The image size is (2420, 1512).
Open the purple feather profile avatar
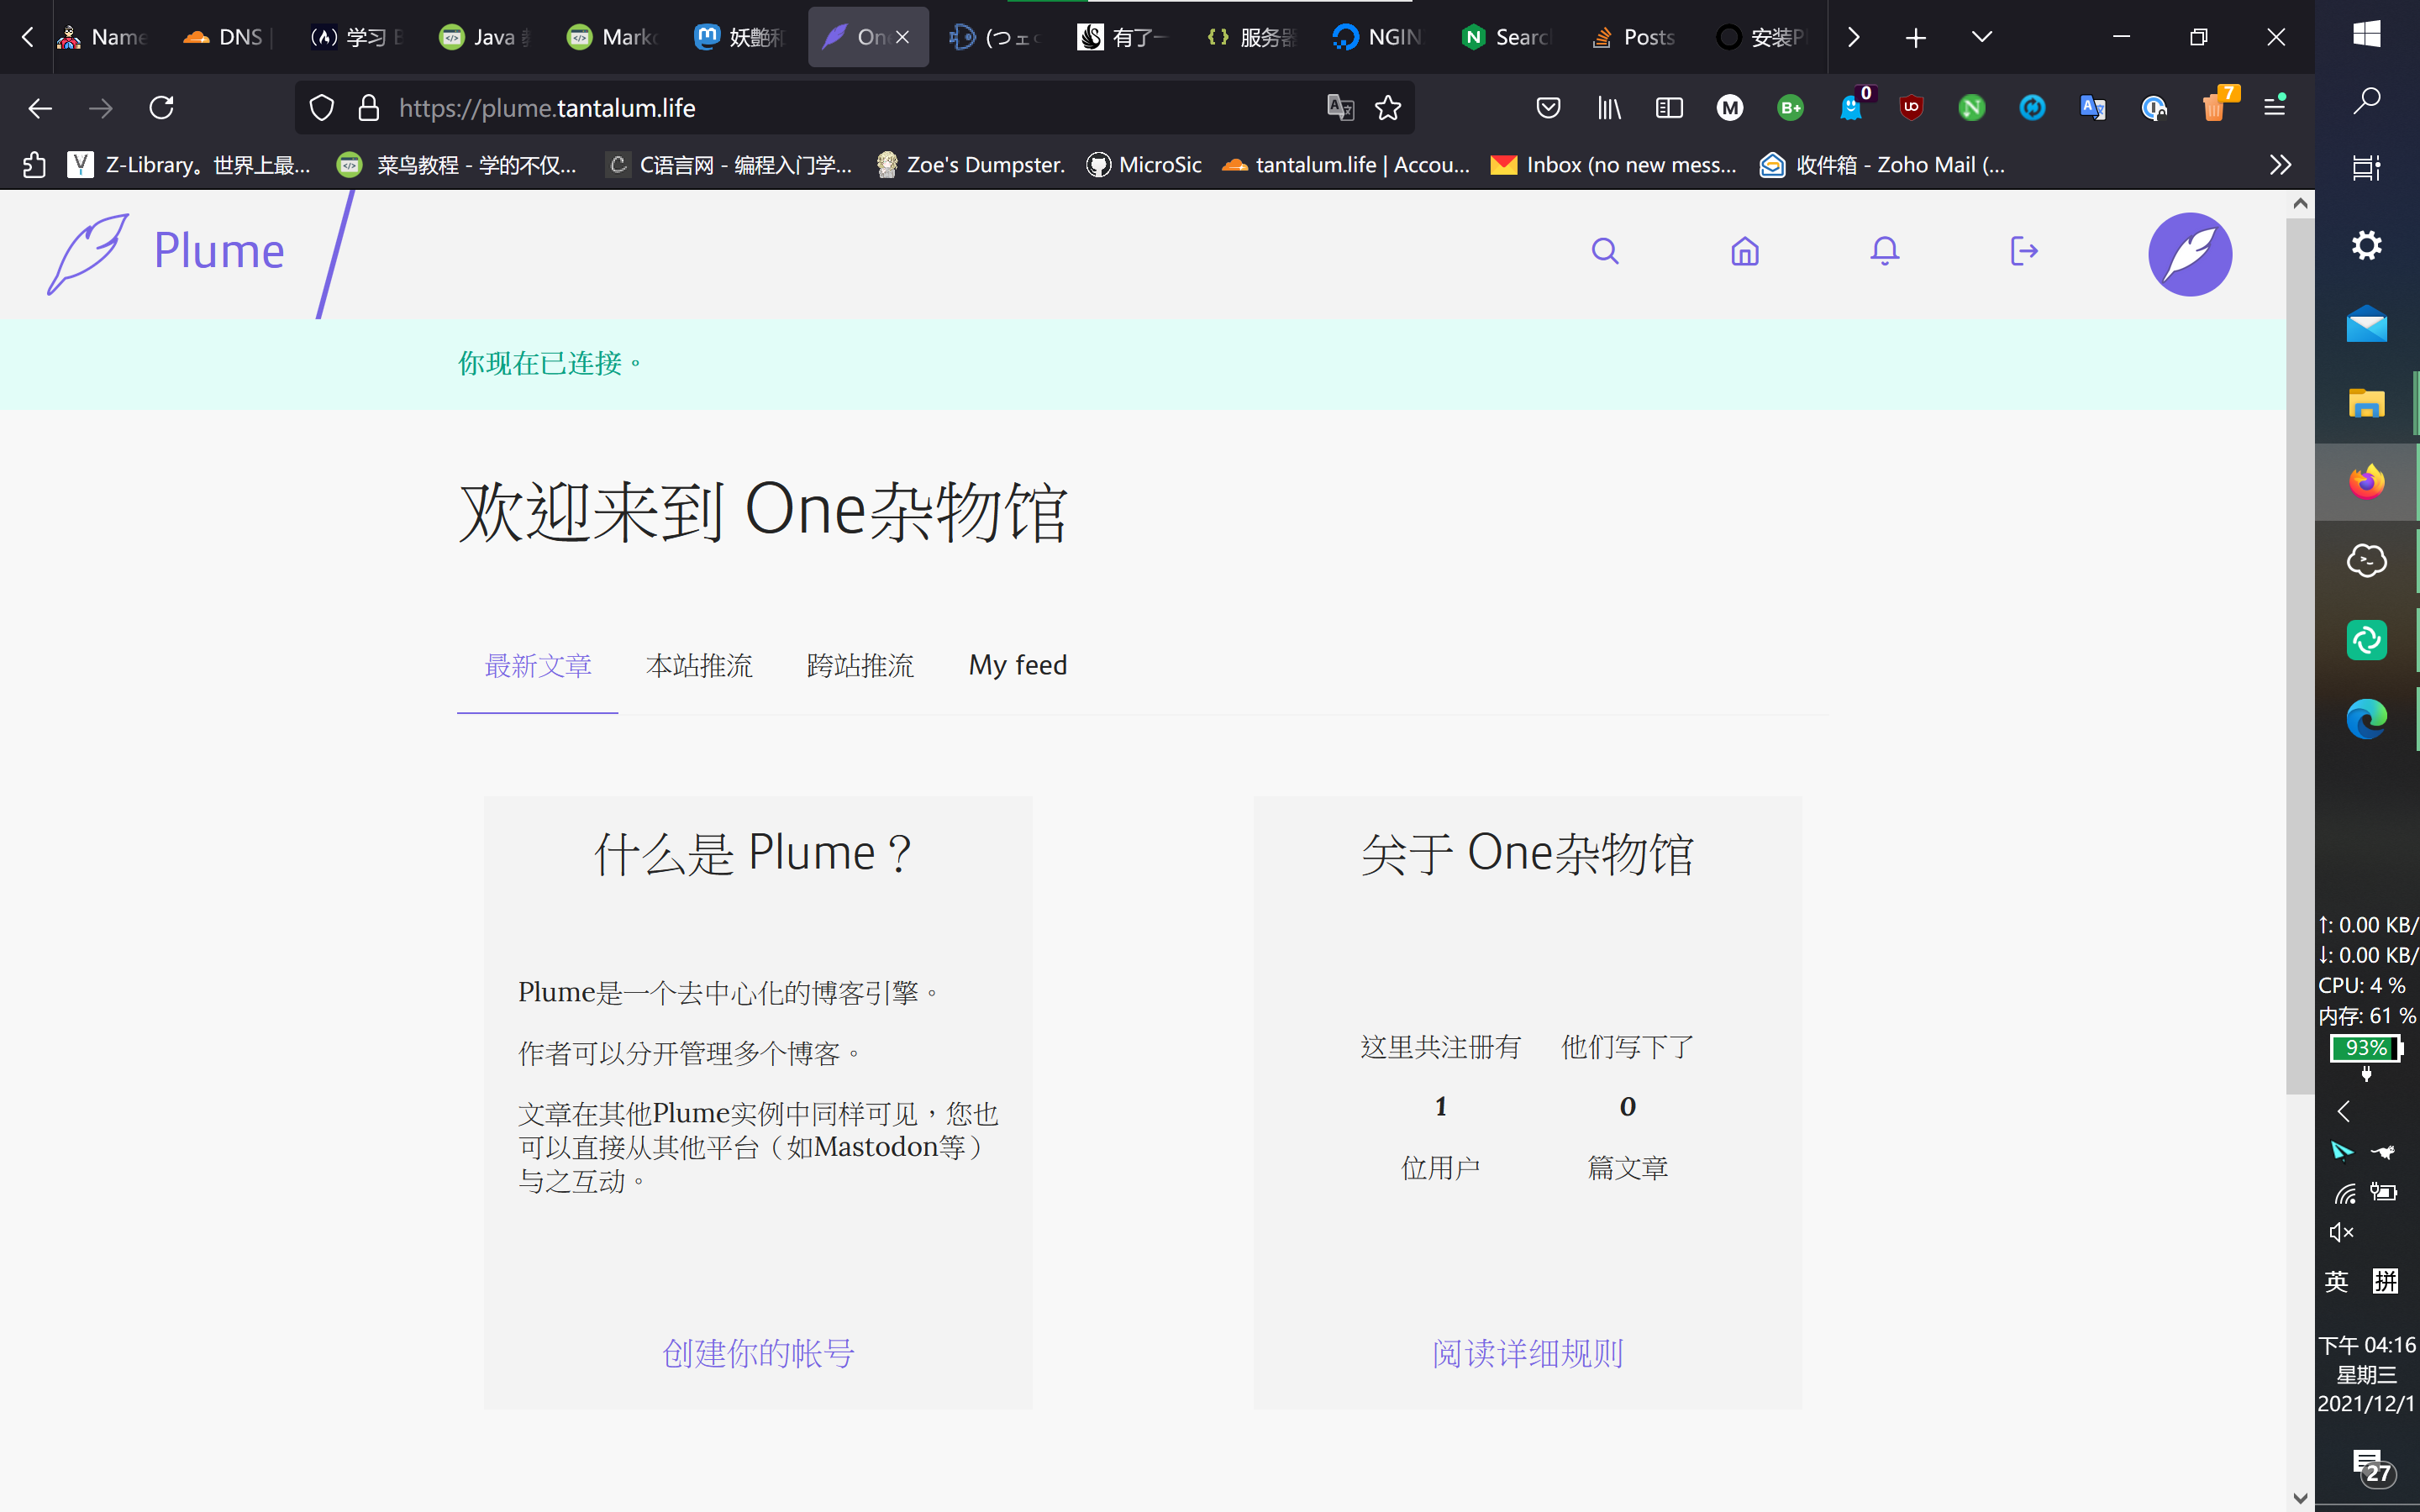tap(2190, 254)
